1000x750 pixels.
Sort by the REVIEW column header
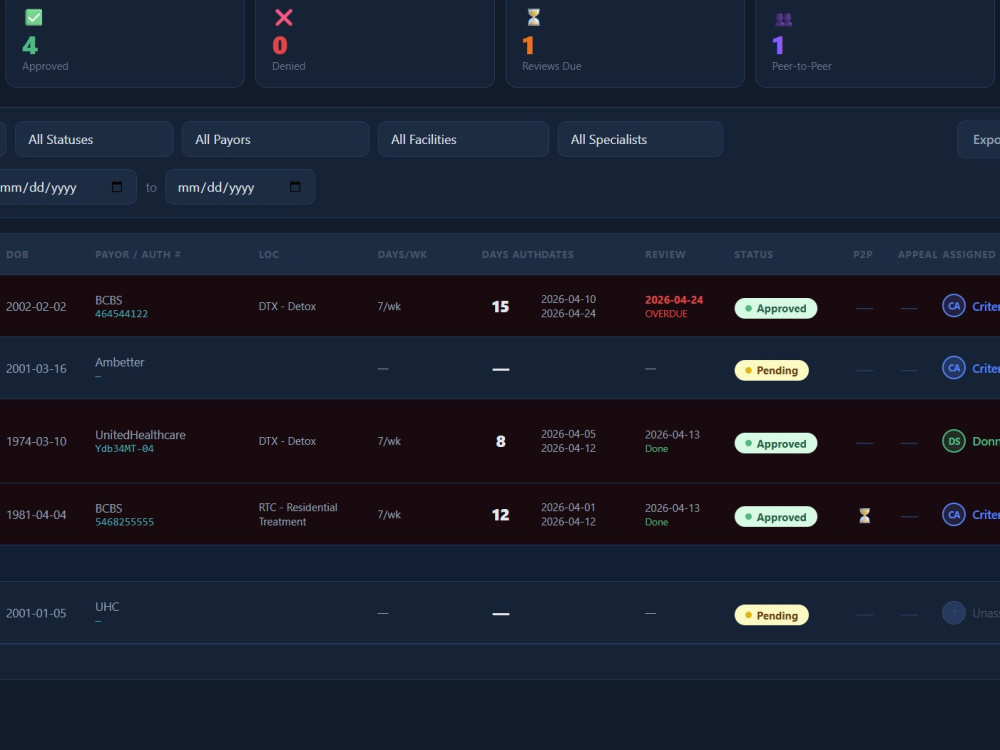tap(665, 254)
